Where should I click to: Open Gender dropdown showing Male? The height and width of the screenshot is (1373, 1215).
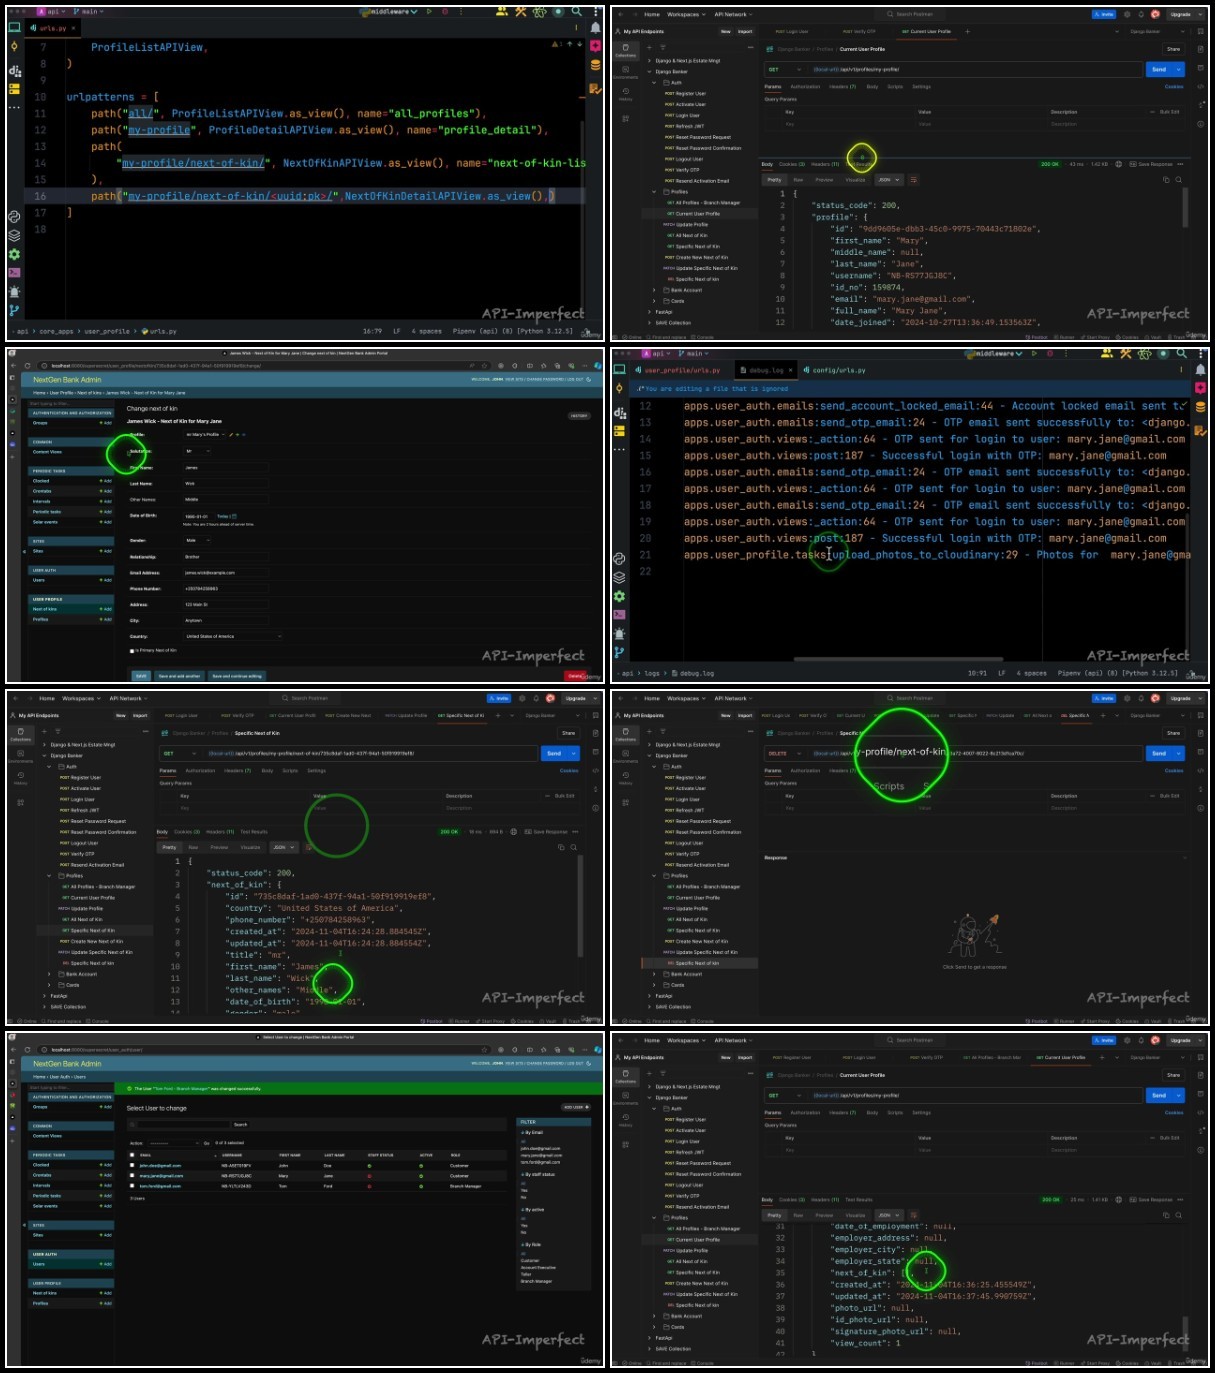(x=197, y=540)
